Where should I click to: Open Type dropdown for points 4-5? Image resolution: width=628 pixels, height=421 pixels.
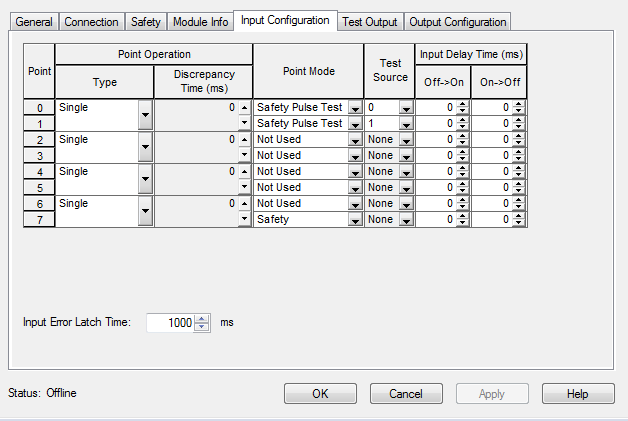point(145,179)
